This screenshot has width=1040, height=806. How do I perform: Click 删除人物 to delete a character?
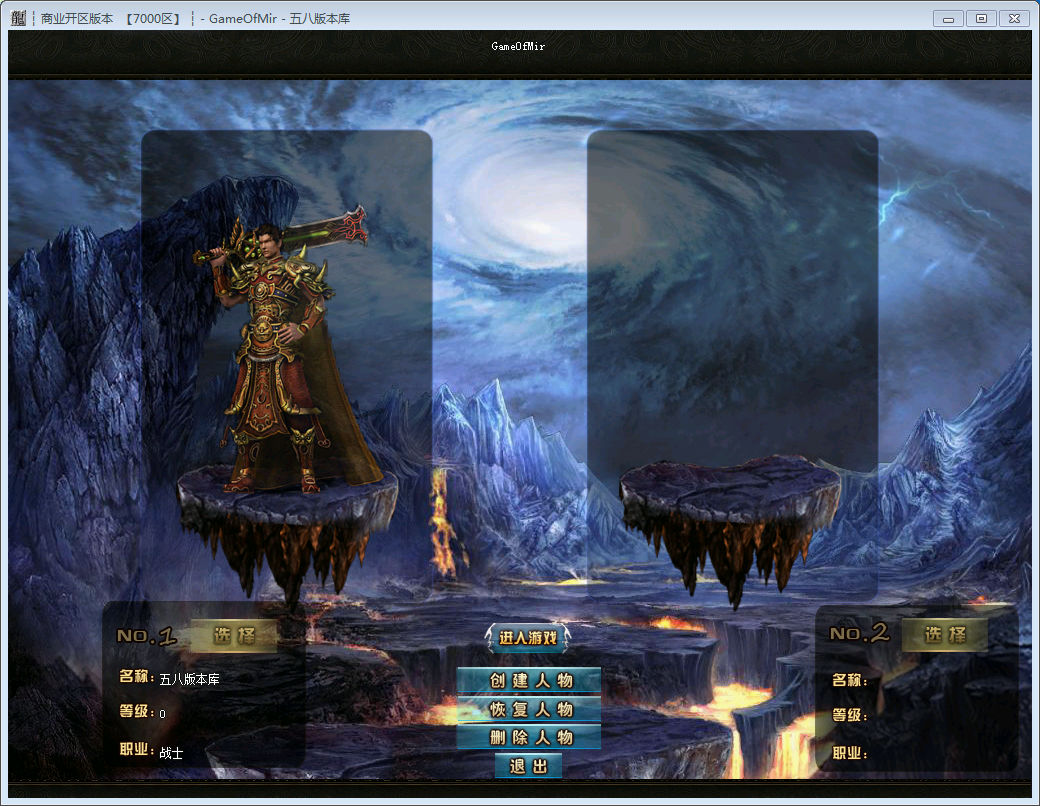[529, 737]
